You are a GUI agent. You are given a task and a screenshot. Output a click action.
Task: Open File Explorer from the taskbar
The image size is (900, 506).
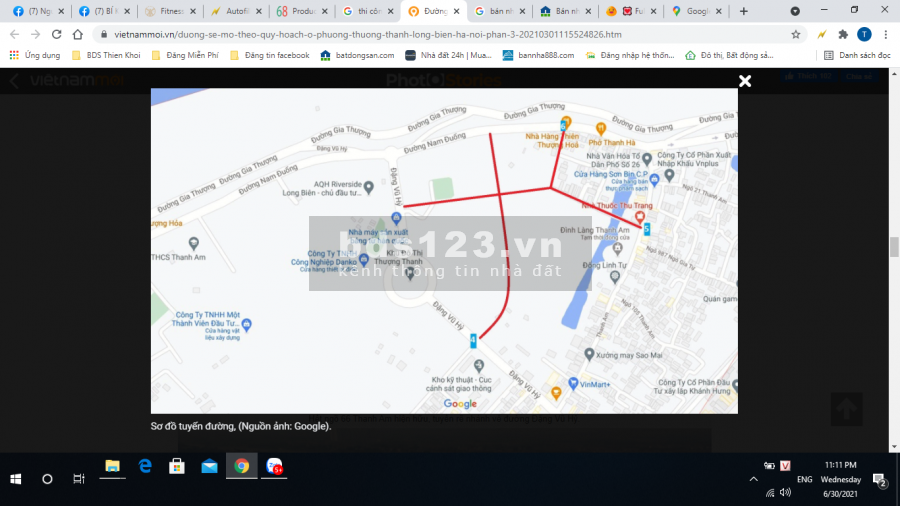[112, 466]
